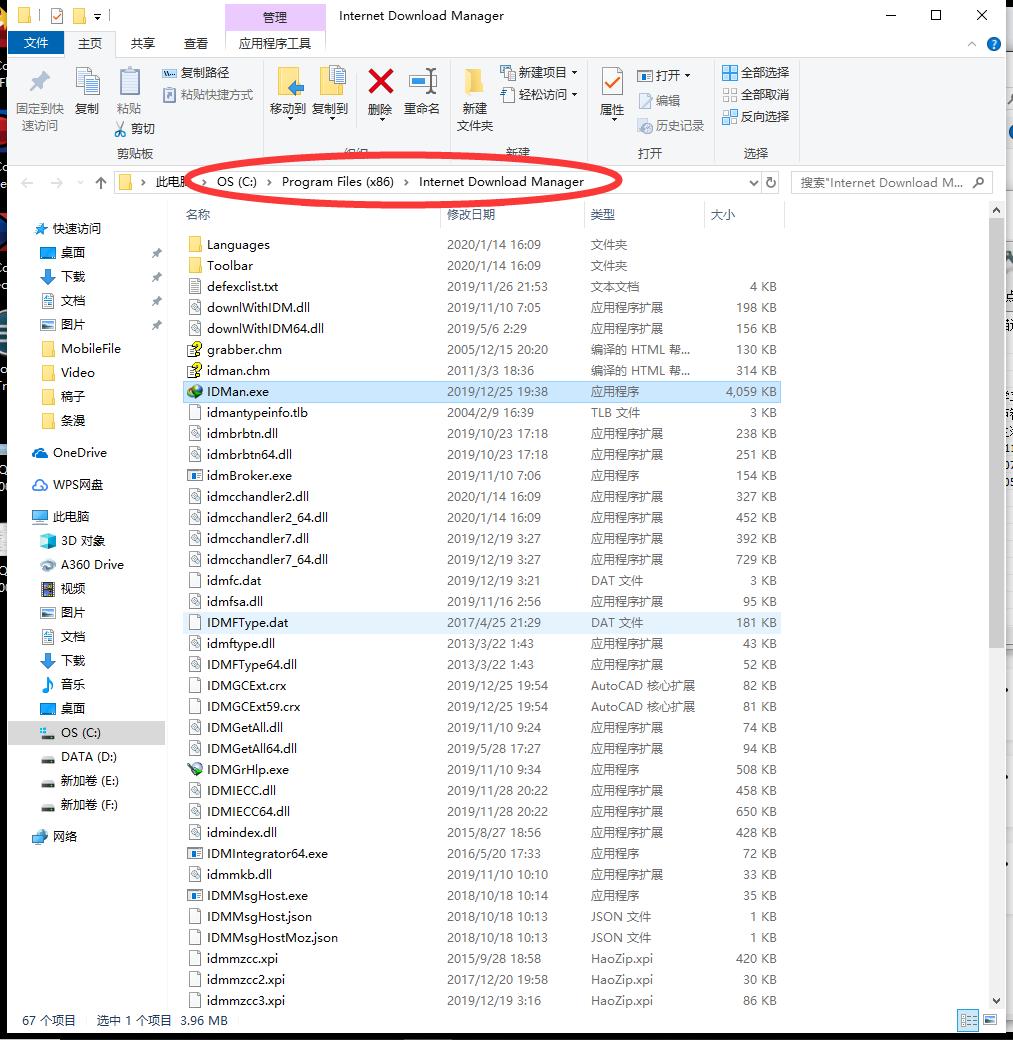Screen dimensions: 1013x1040
Task: Select the IDMGrHlp.exe file
Action: point(482,769)
